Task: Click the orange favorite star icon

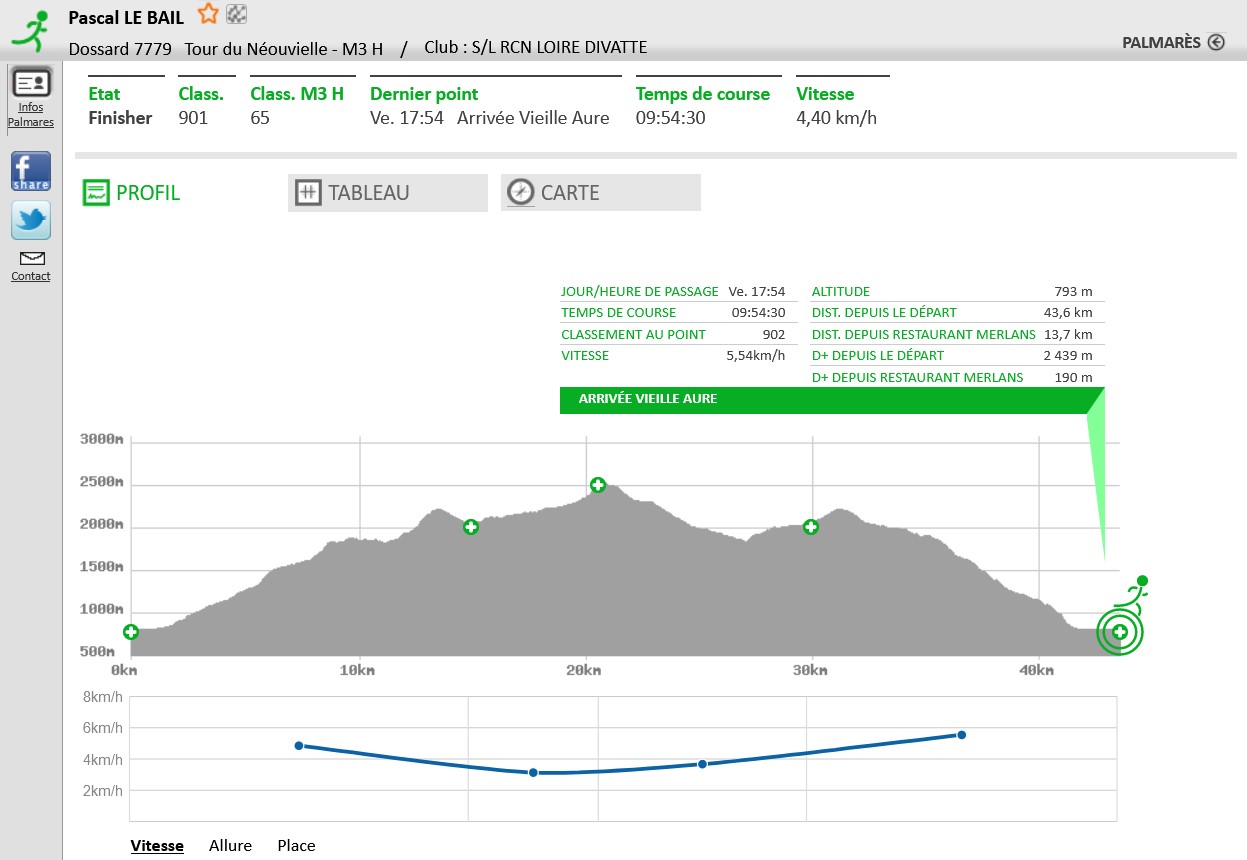Action: click(x=207, y=14)
